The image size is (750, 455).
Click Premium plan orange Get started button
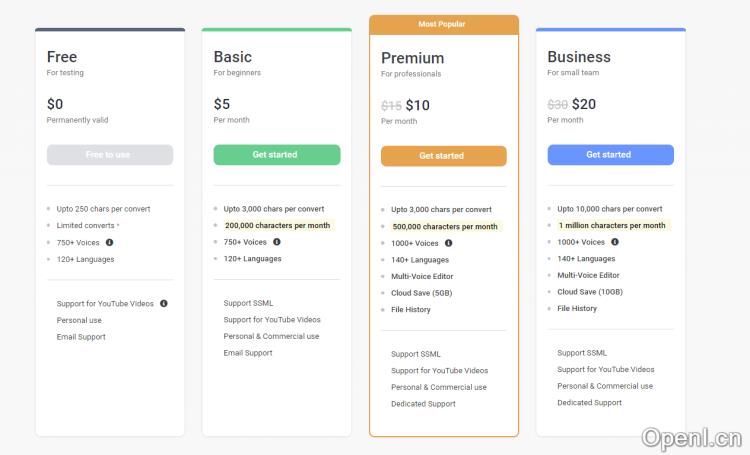(443, 156)
